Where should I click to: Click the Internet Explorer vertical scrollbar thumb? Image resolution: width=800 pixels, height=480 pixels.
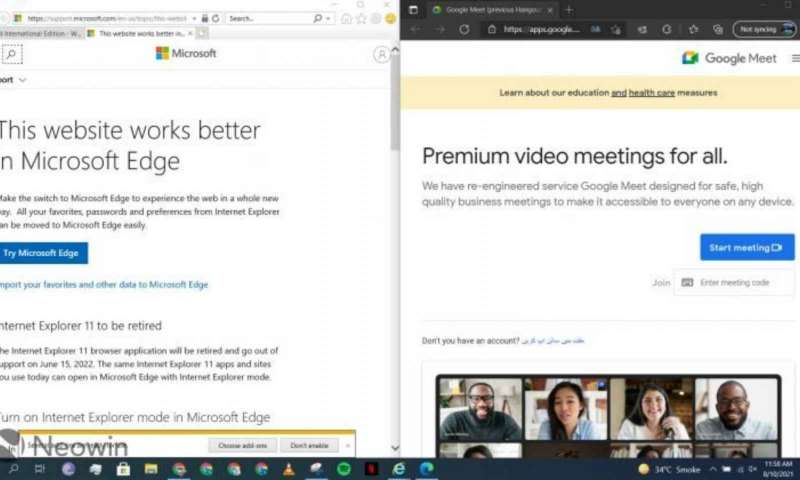(394, 102)
